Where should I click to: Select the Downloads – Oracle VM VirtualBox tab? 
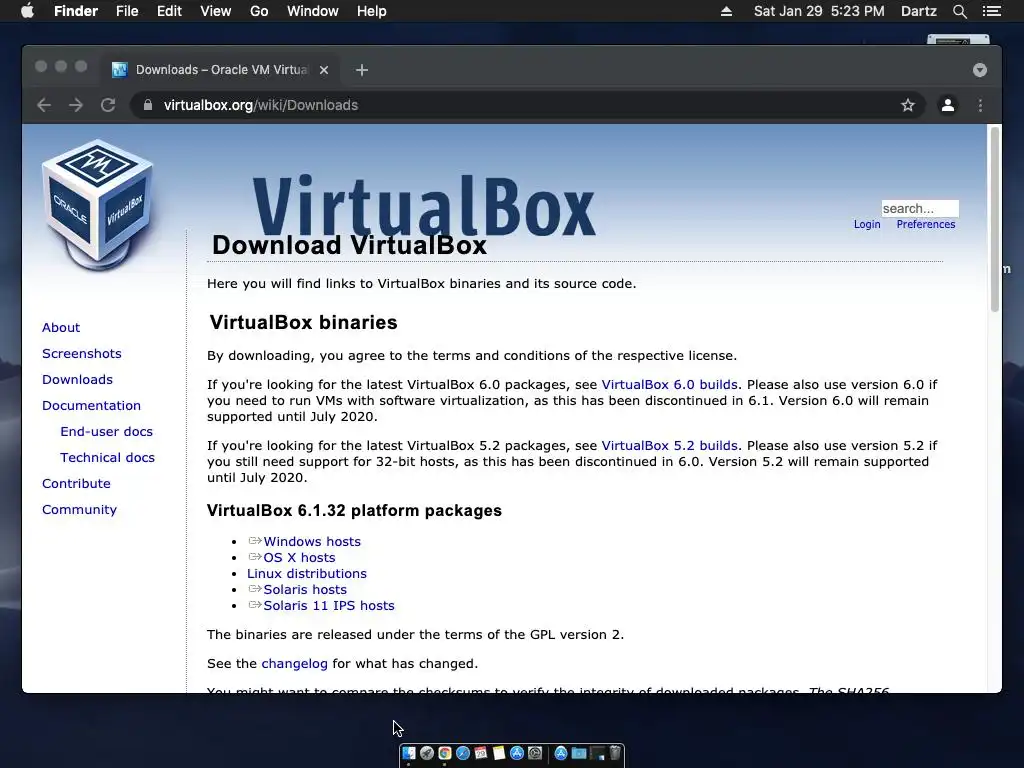[x=220, y=70]
